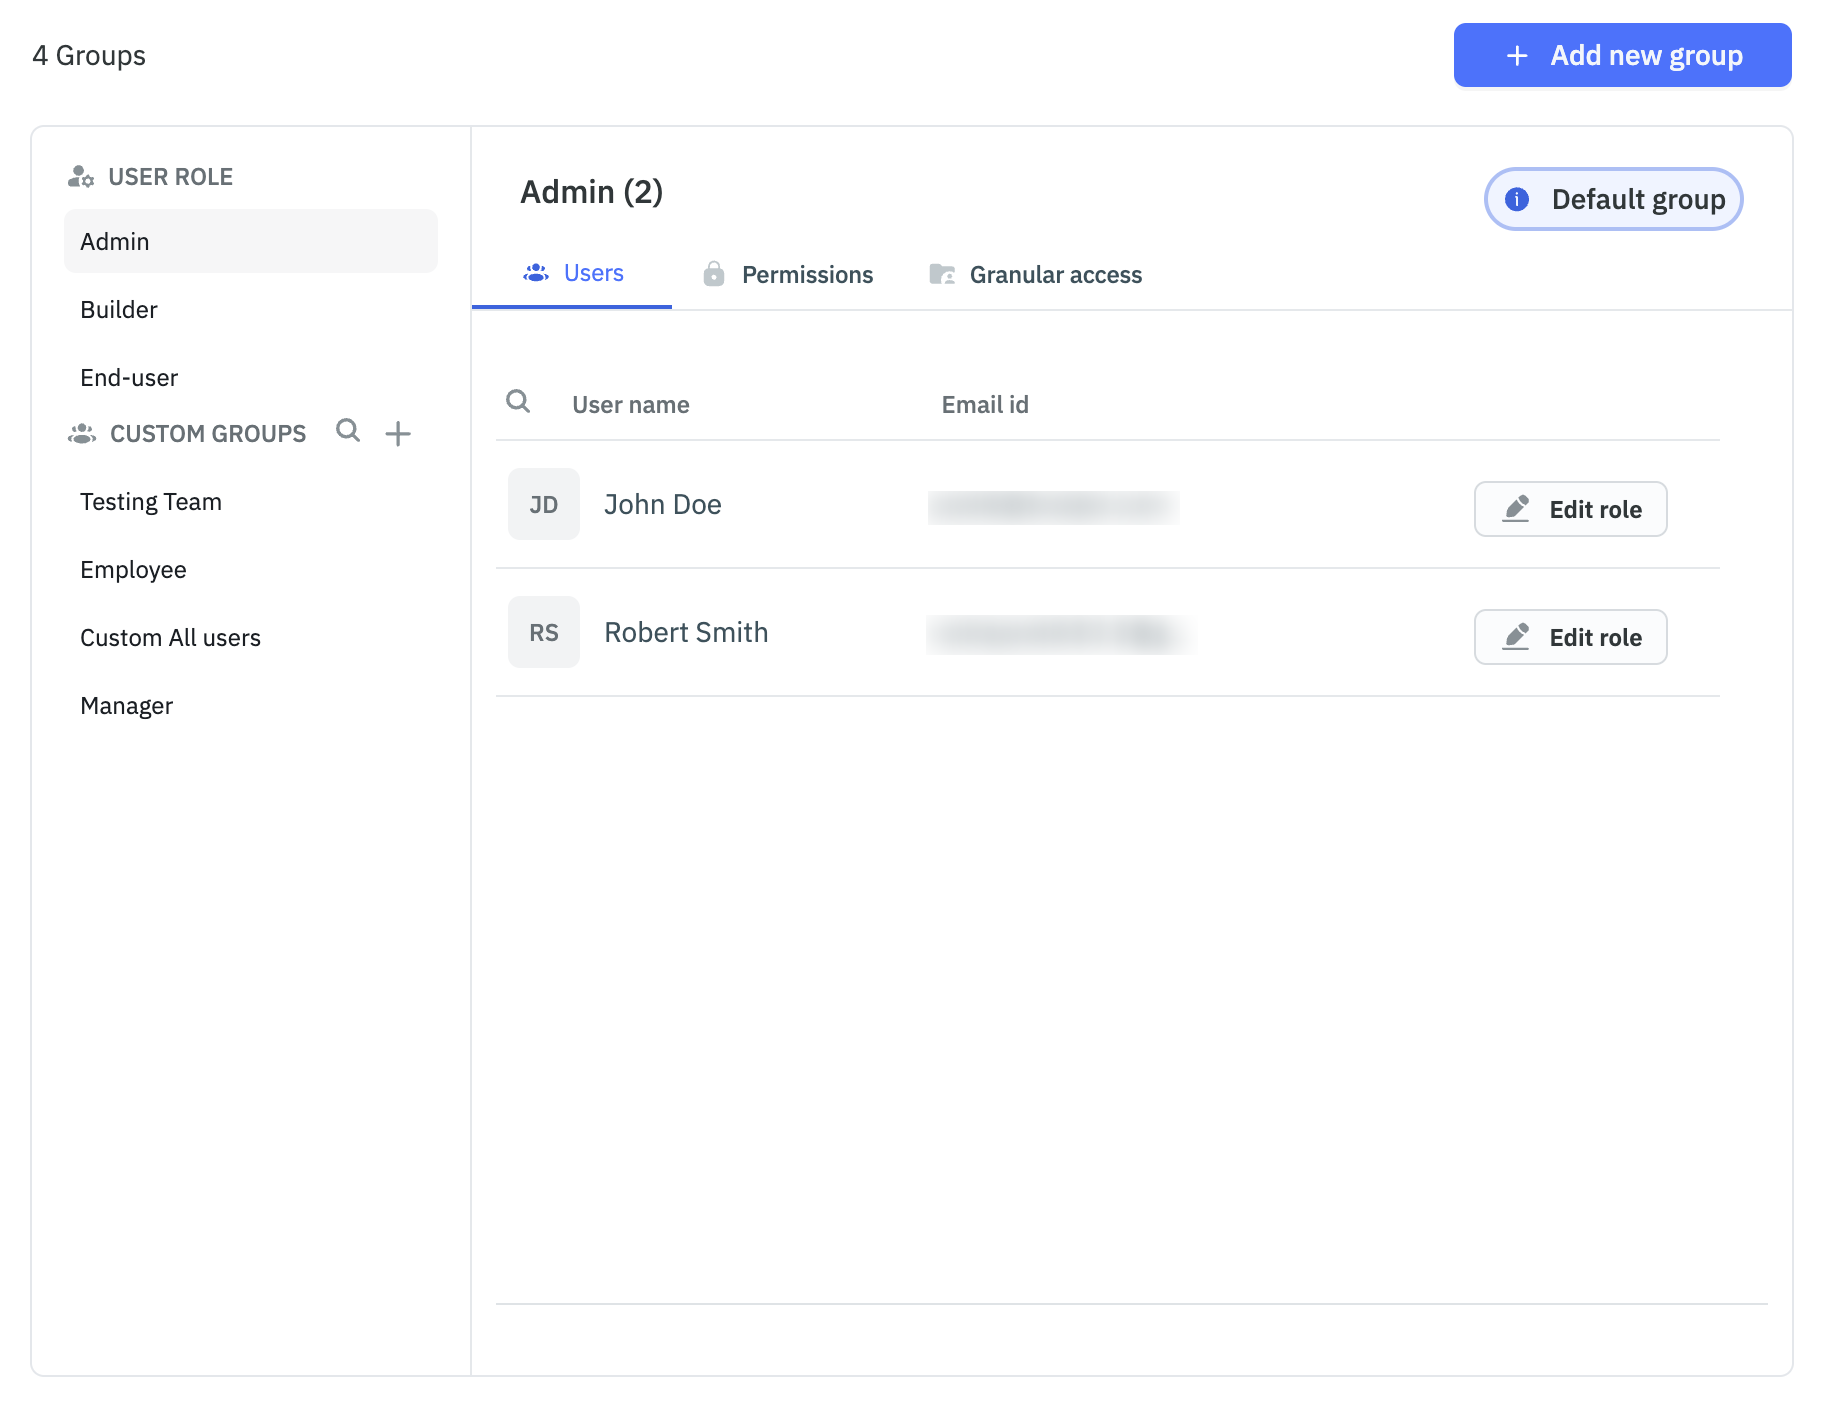The width and height of the screenshot is (1825, 1406).
Task: Click the folder icon beside Granular access
Action: click(941, 273)
